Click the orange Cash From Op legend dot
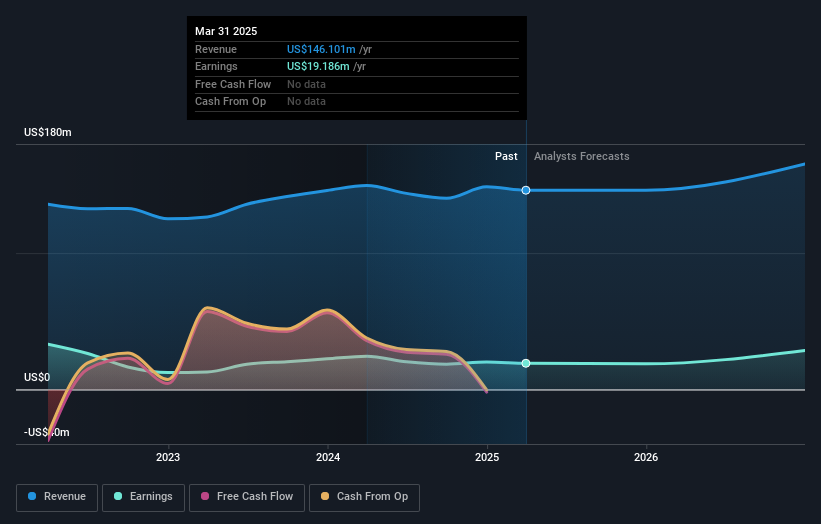The image size is (821, 524). click(325, 496)
